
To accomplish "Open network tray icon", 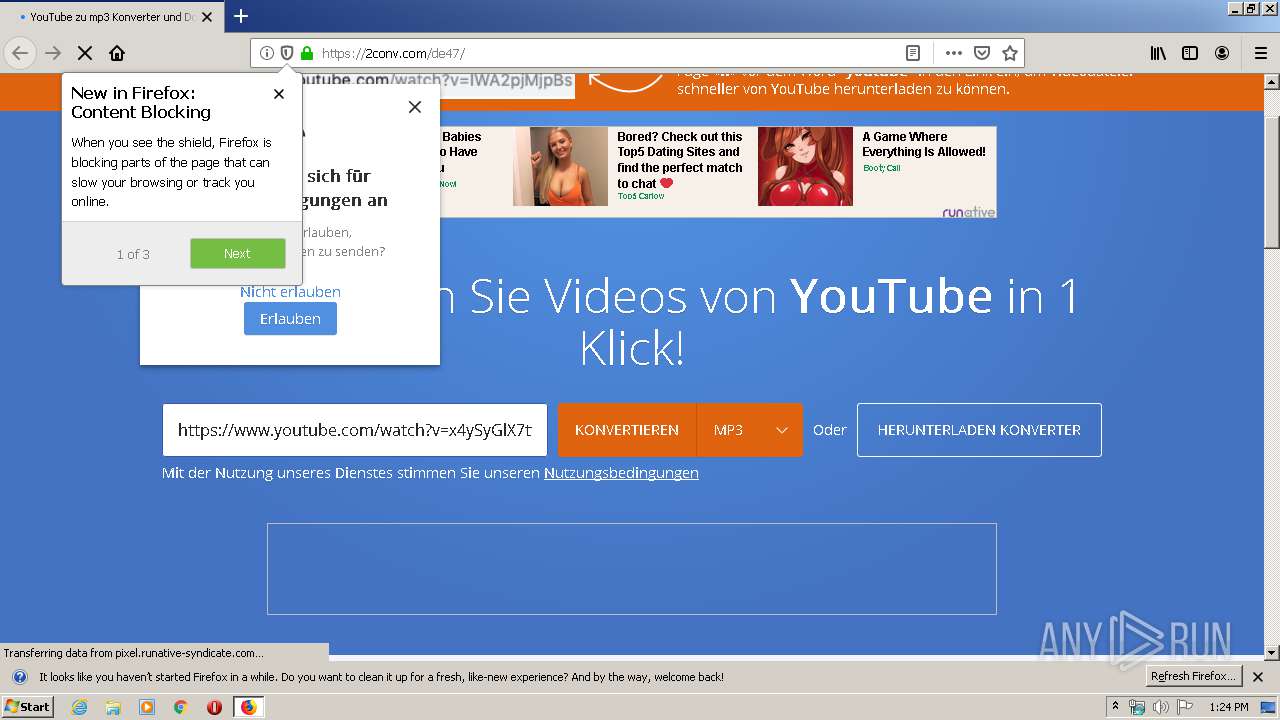I will pos(1137,707).
